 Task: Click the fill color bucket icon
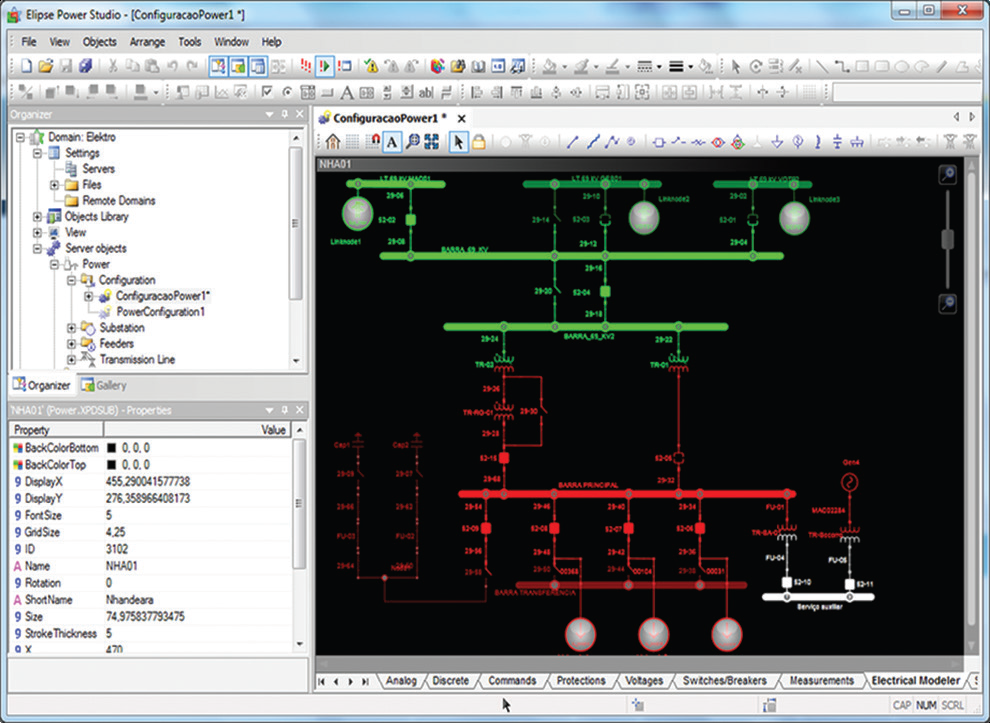coord(551,66)
